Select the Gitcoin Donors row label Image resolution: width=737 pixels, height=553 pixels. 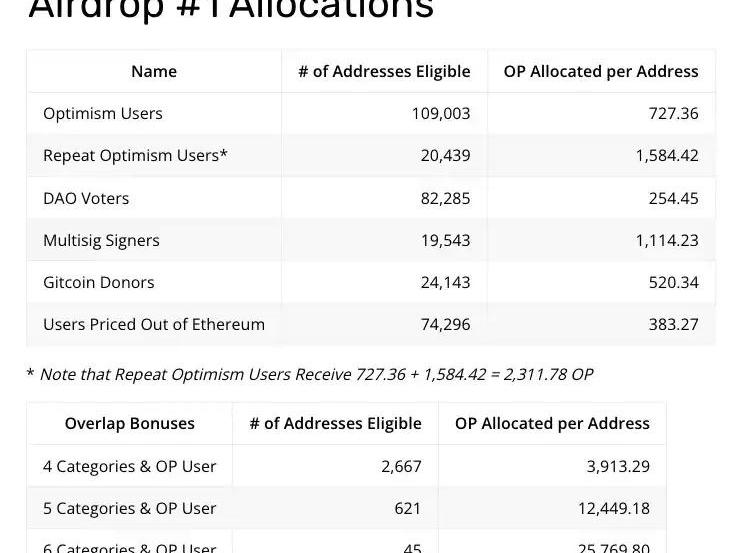click(x=99, y=282)
